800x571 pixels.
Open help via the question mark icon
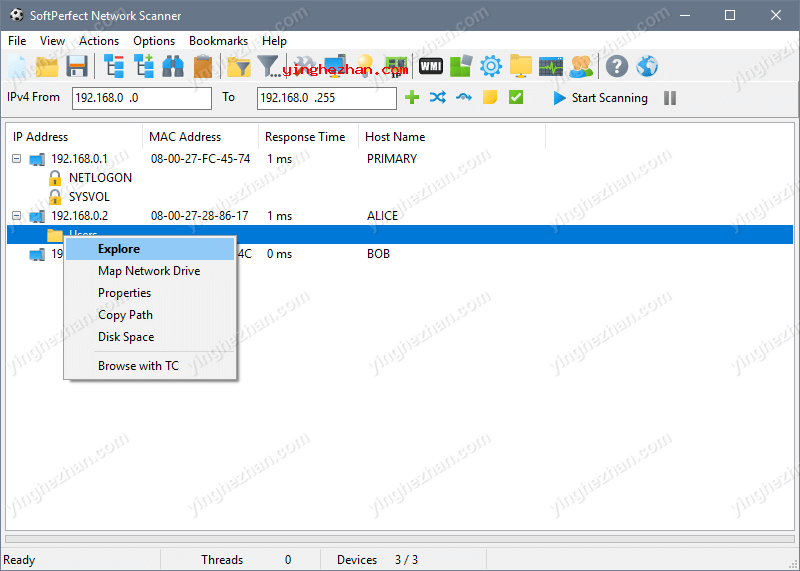pyautogui.click(x=617, y=66)
